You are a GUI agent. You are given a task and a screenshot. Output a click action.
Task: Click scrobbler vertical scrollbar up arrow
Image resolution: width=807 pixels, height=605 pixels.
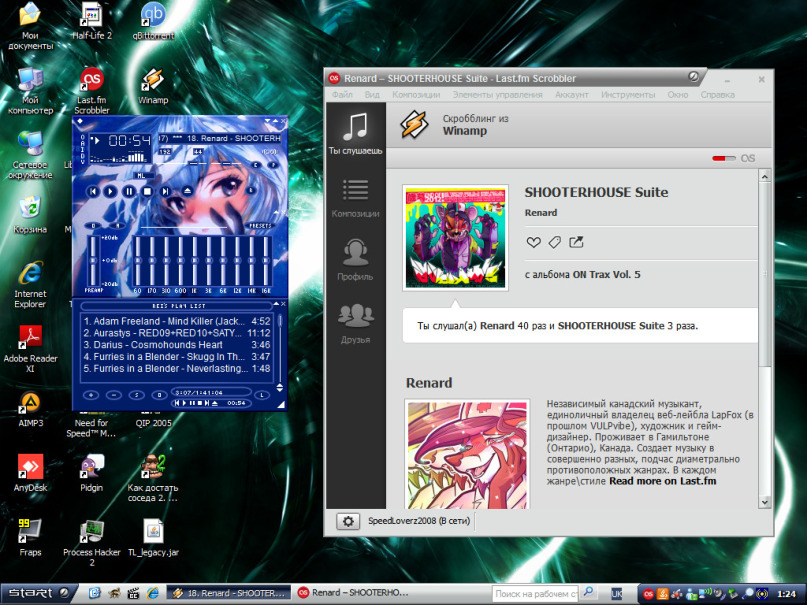coord(764,176)
